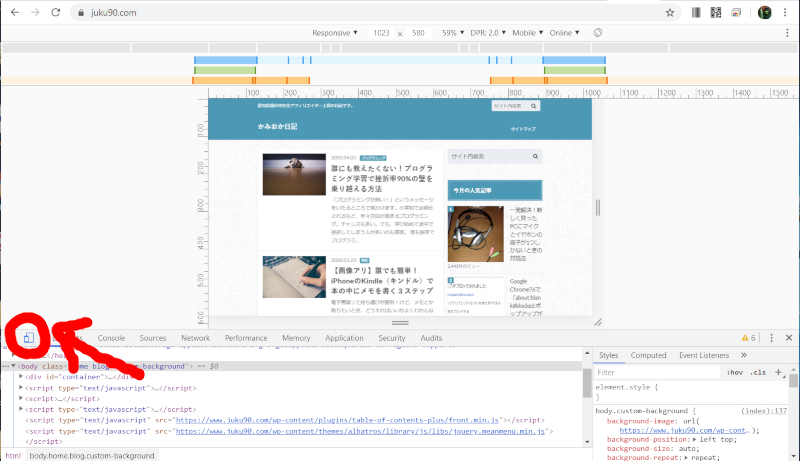Open the striped barcode extension icon
Image resolution: width=800 pixels, height=461 pixels.
696,13
